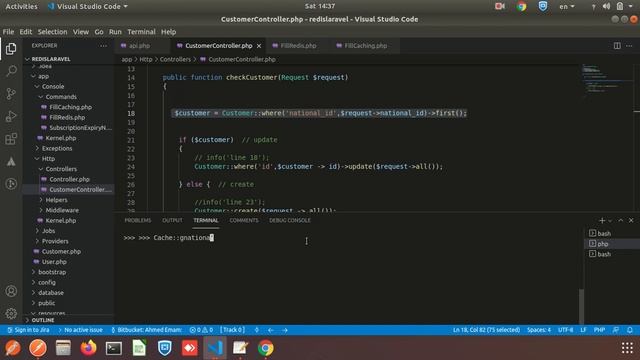Viewport: 640px width, 360px height.
Task: Maximize the terminal panel with caret icon
Action: click(620, 220)
